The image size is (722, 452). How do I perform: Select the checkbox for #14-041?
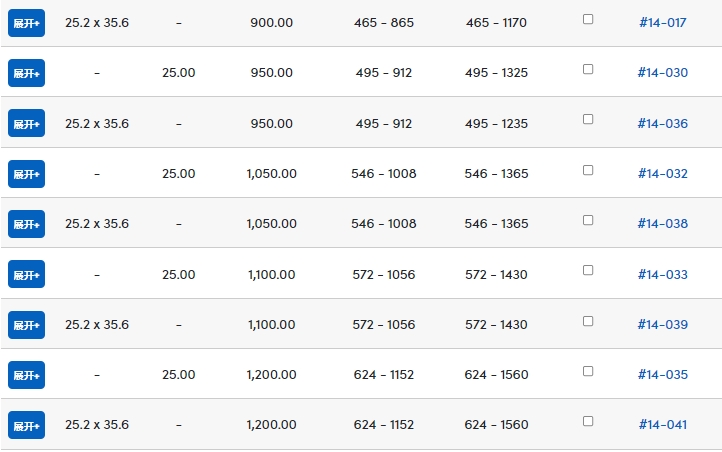pyautogui.click(x=588, y=421)
